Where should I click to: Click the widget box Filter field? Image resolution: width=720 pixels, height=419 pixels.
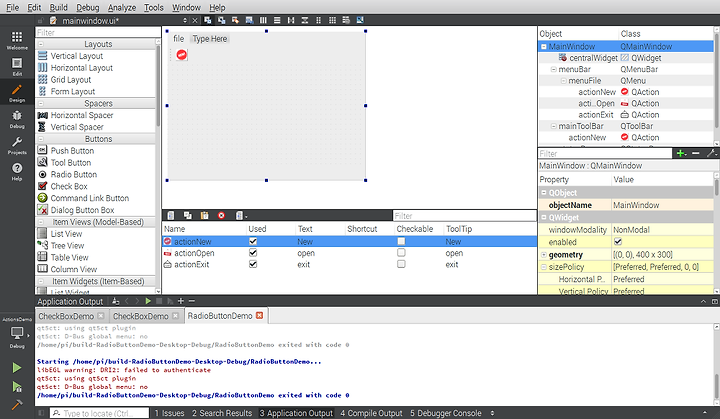pyautogui.click(x=98, y=33)
